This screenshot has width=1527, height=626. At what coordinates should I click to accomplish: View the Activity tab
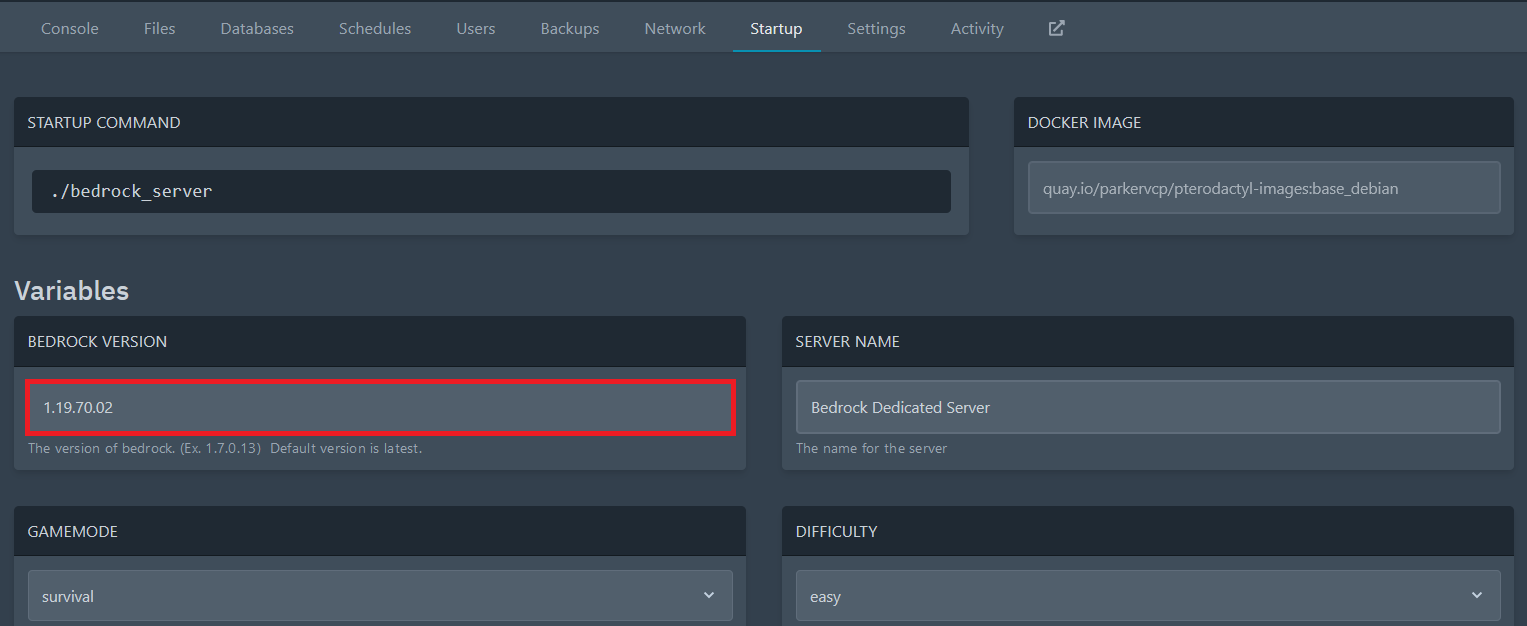tap(977, 28)
